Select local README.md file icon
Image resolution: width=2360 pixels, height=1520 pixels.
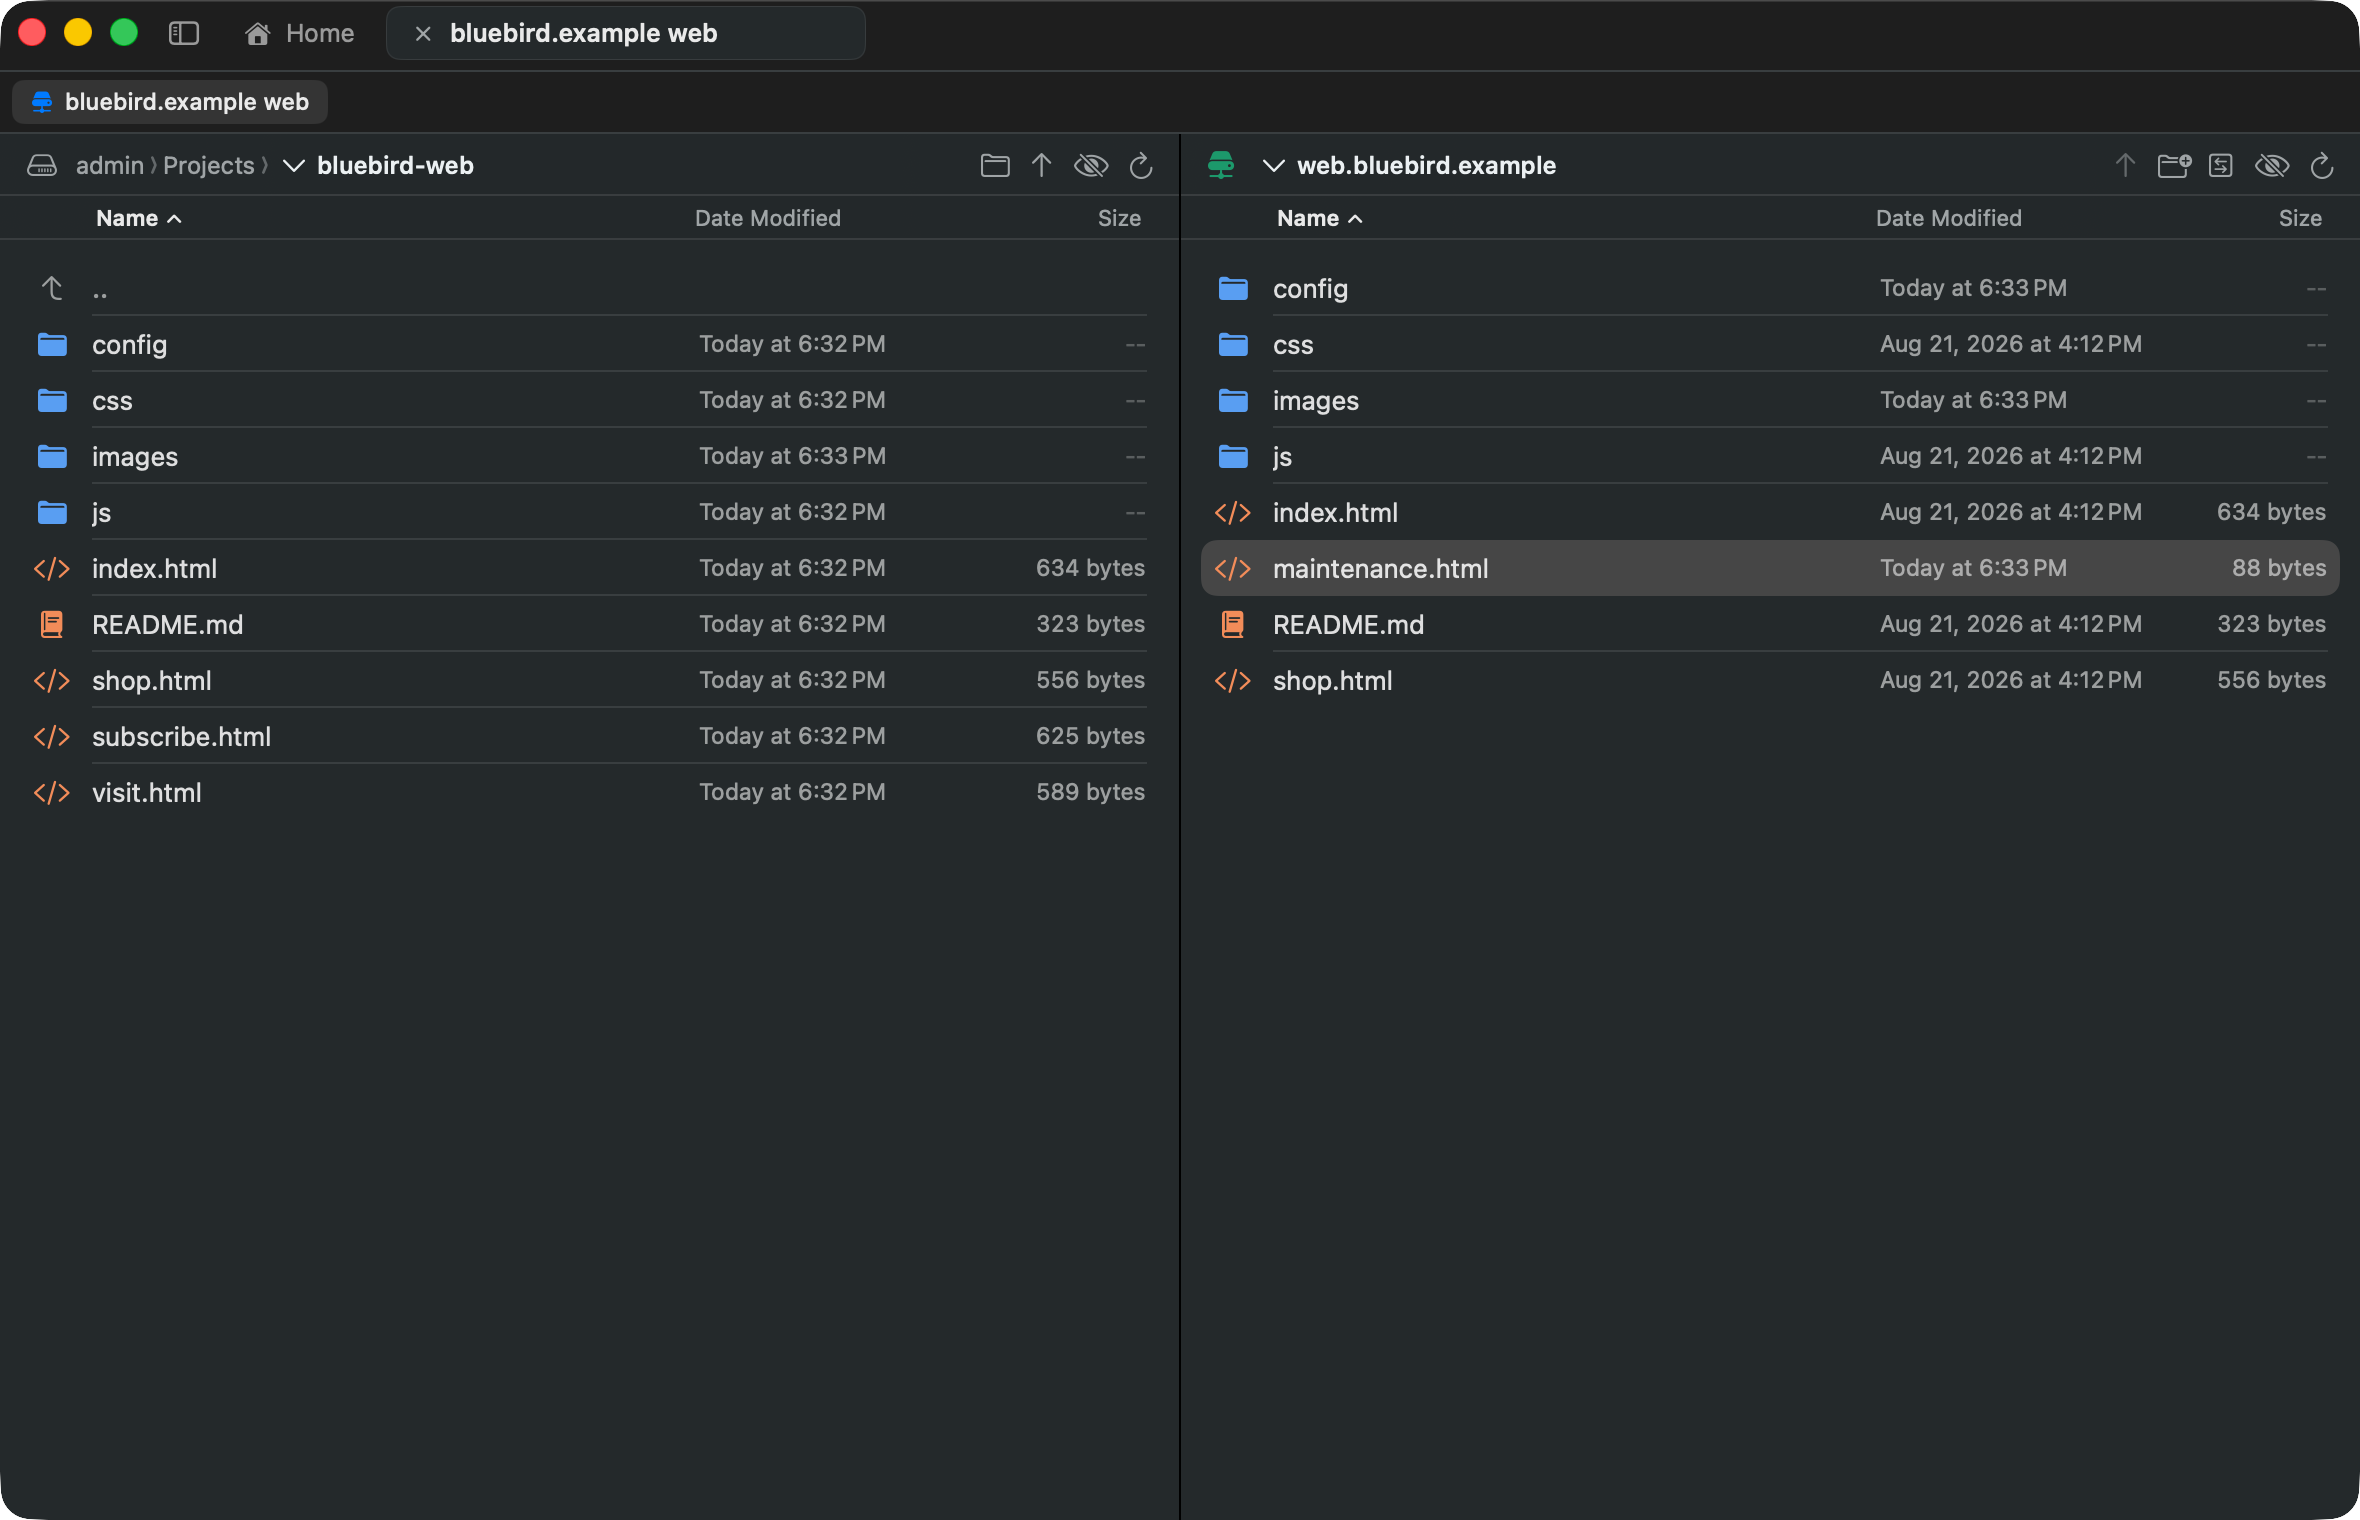(52, 624)
